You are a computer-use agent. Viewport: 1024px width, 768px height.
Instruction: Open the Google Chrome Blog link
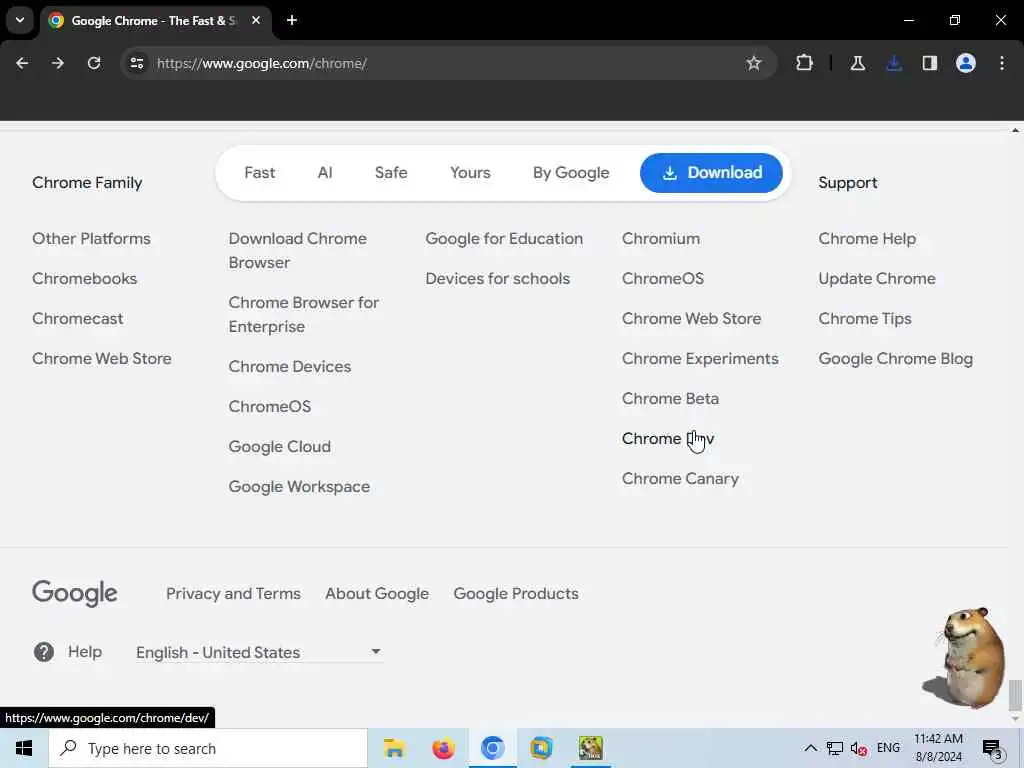895,359
